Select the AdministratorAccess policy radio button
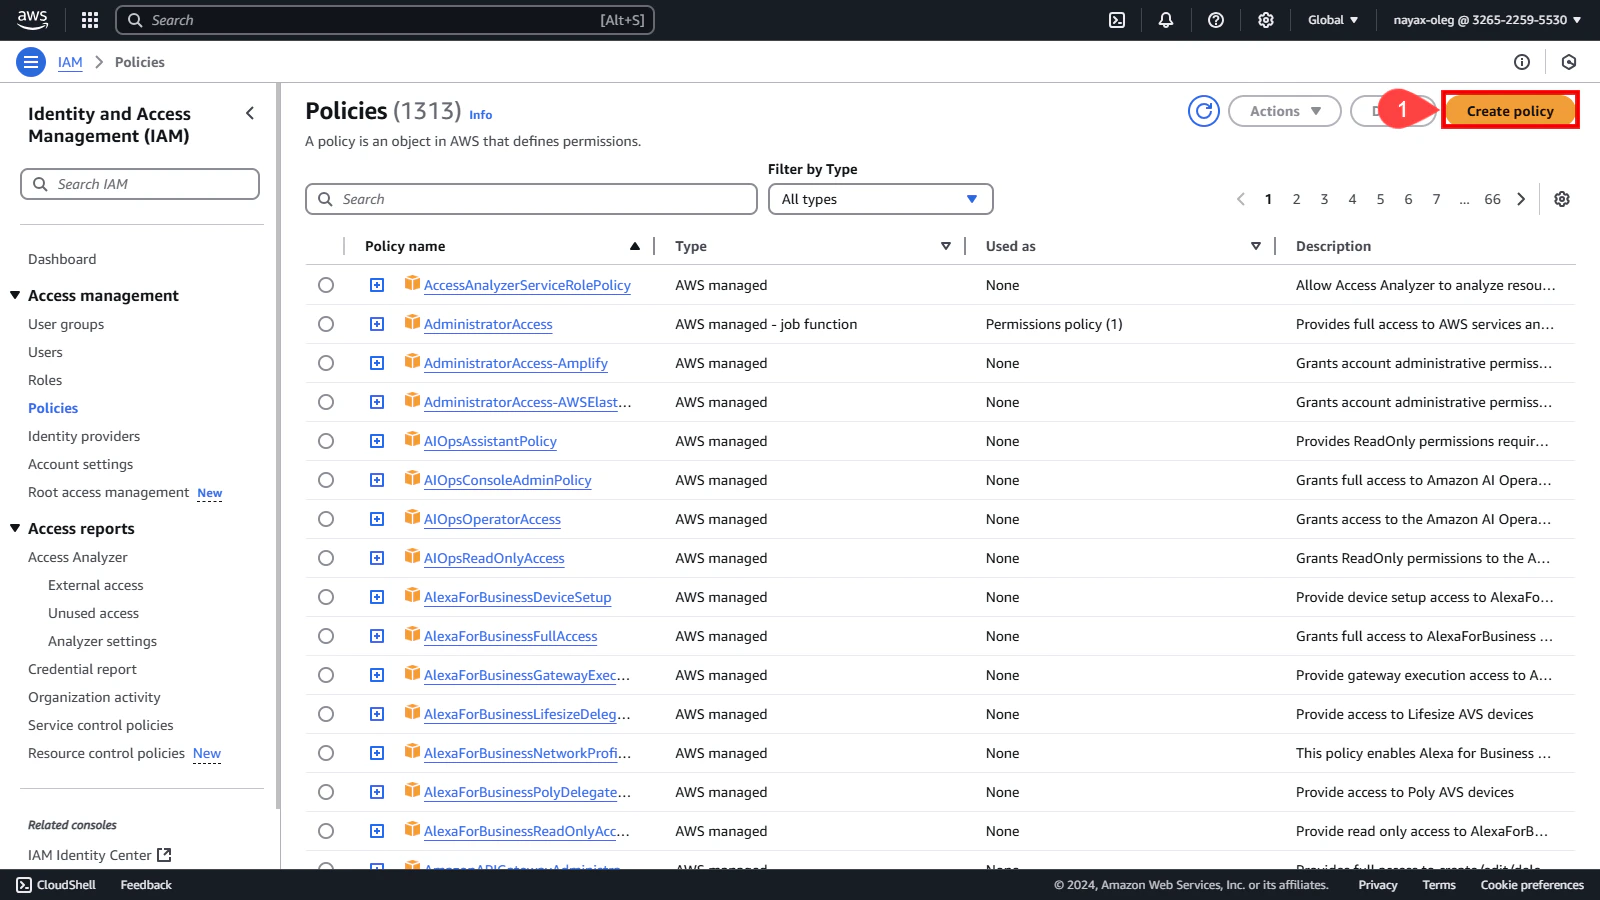 tap(326, 324)
